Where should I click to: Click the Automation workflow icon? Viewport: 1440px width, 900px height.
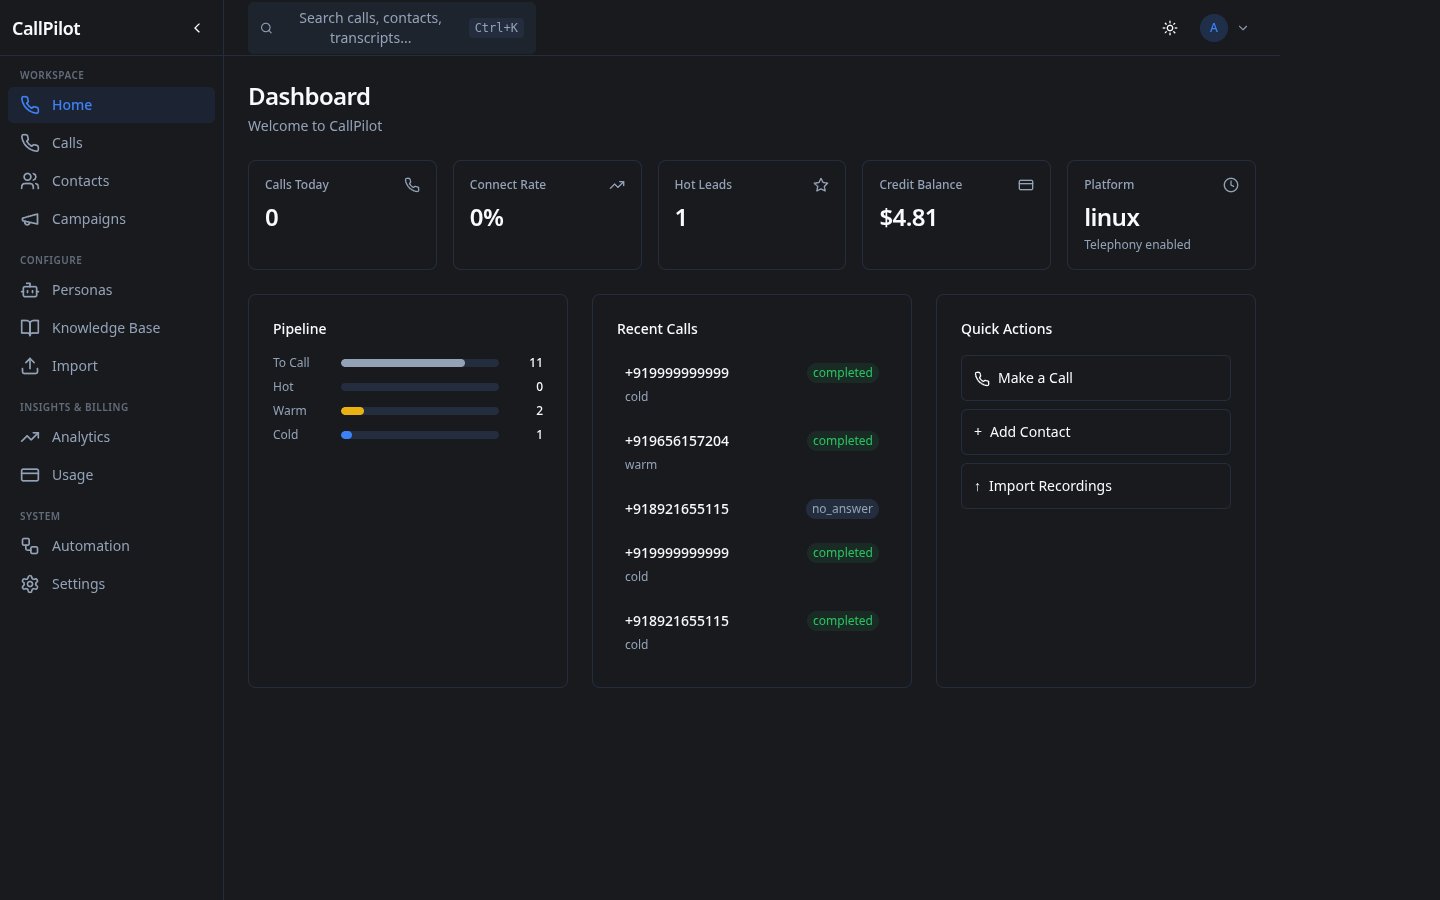click(x=30, y=546)
